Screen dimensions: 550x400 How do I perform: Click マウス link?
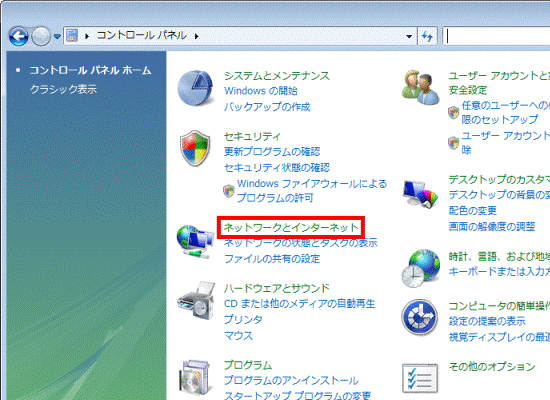coord(238,335)
